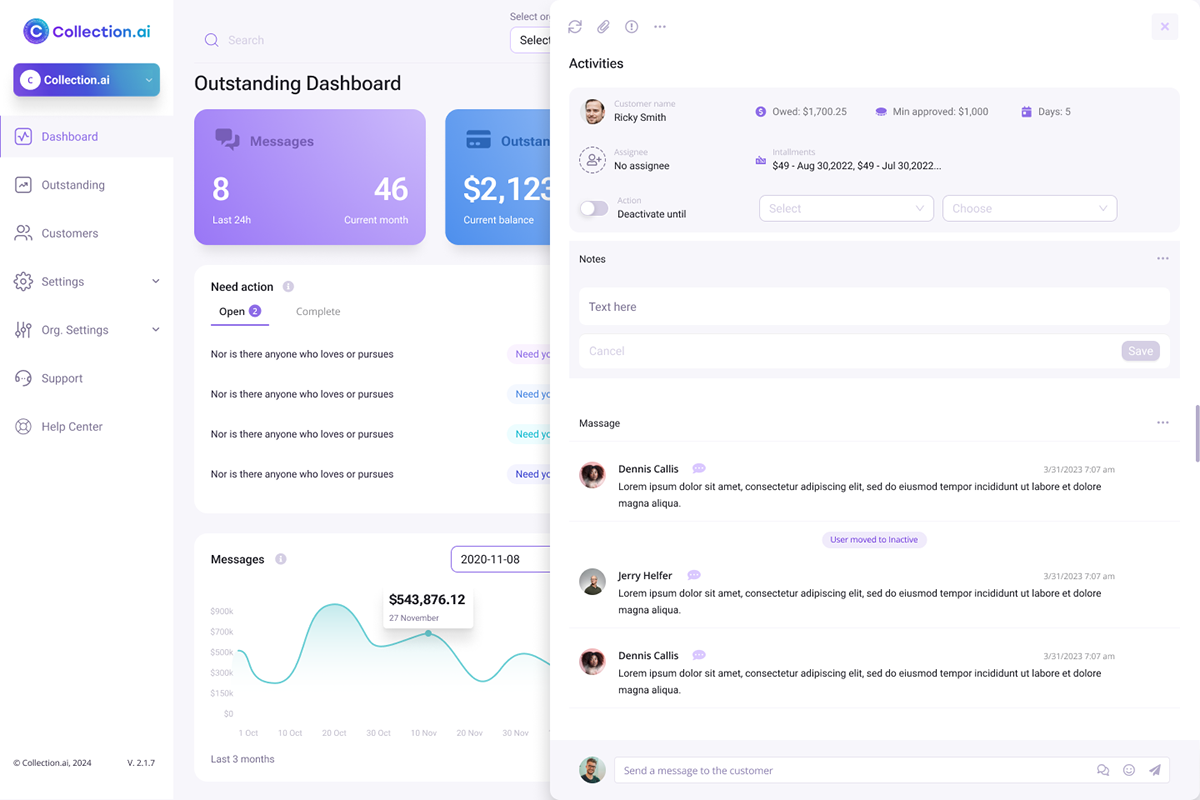Open the Select dropdown under Action
The width and height of the screenshot is (1200, 800).
(x=846, y=208)
